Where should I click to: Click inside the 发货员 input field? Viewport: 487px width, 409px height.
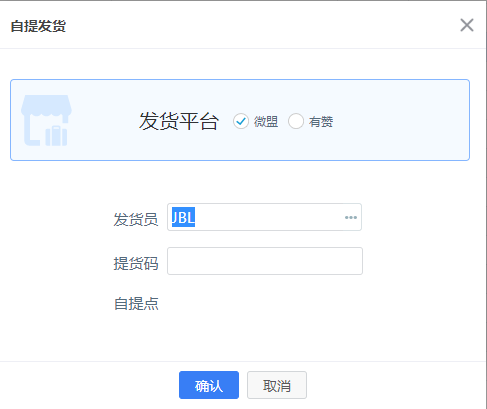pos(264,217)
